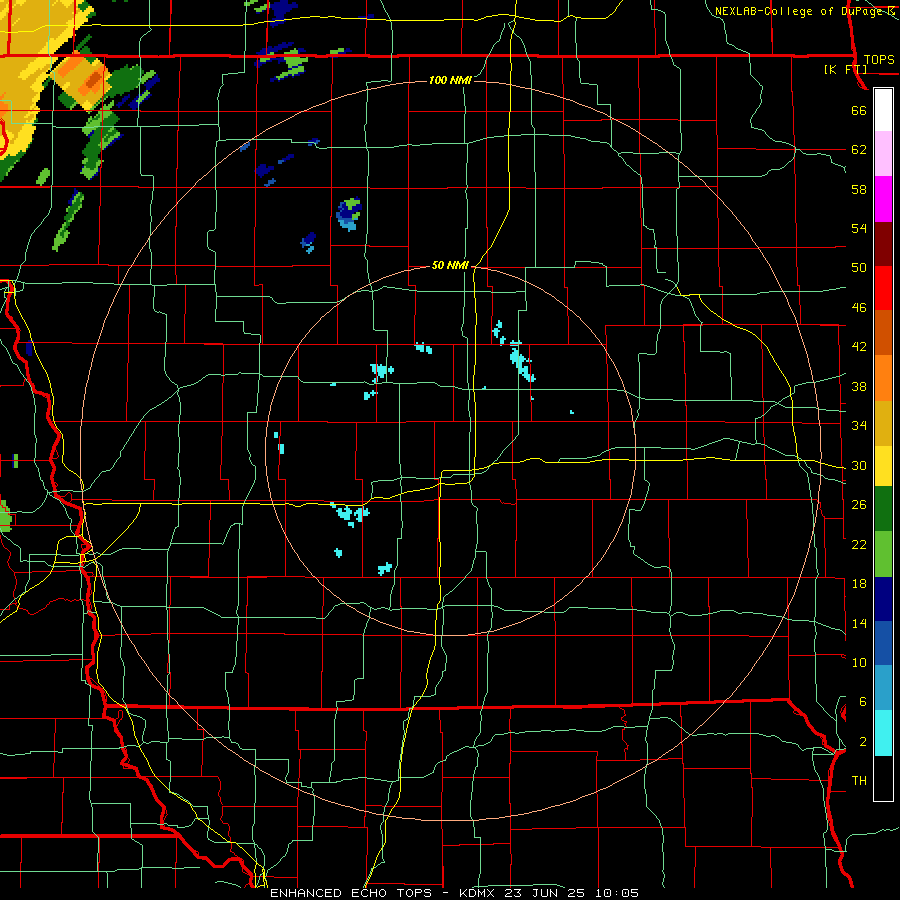
Task: Select the orange swatch near 38 kft
Action: (883, 378)
